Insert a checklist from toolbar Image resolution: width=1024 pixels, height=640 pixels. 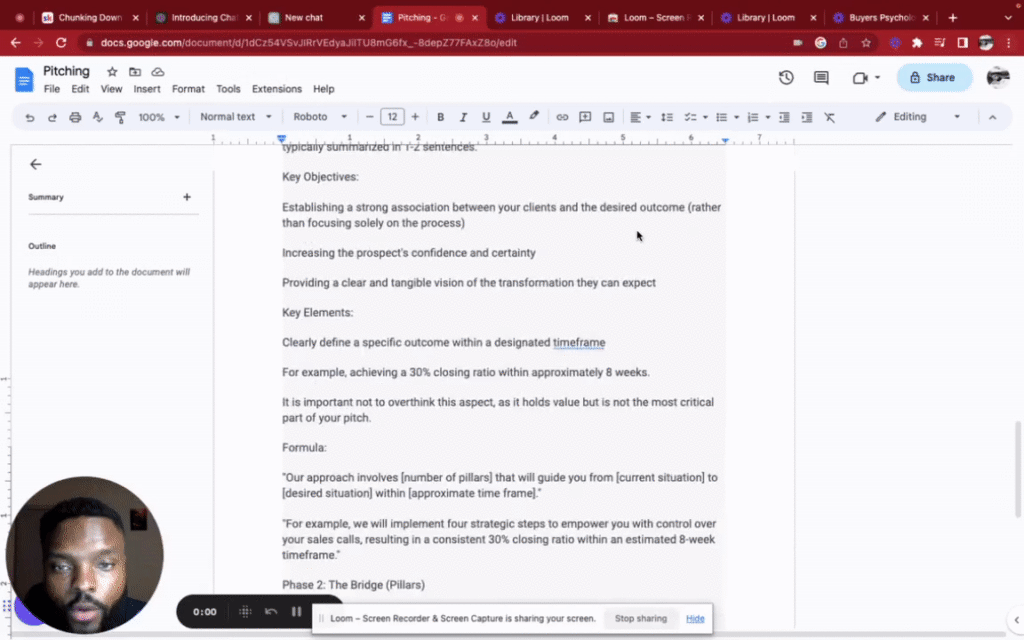690,118
